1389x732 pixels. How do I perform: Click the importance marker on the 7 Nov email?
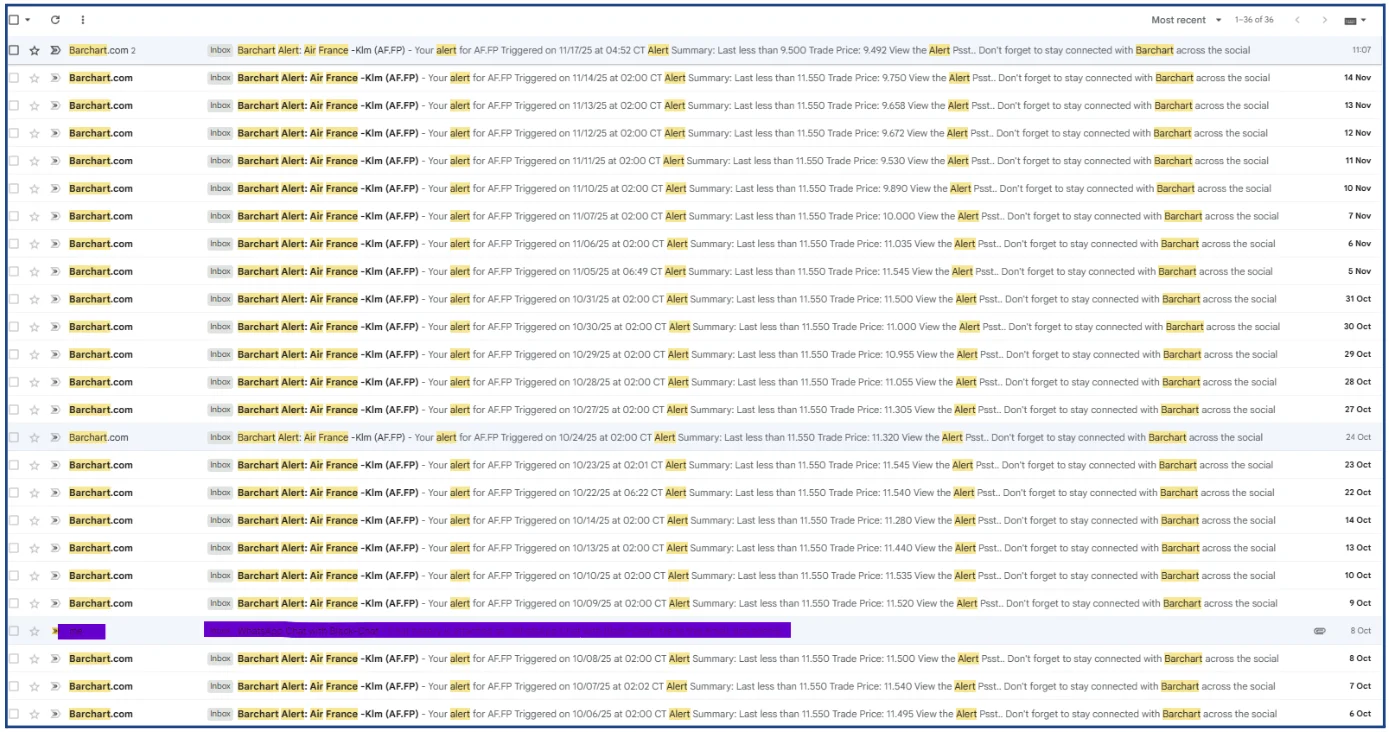(58, 215)
